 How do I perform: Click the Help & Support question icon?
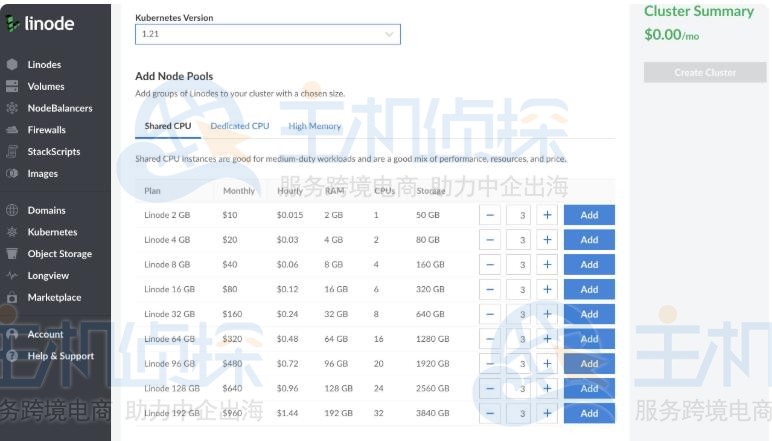[12, 356]
